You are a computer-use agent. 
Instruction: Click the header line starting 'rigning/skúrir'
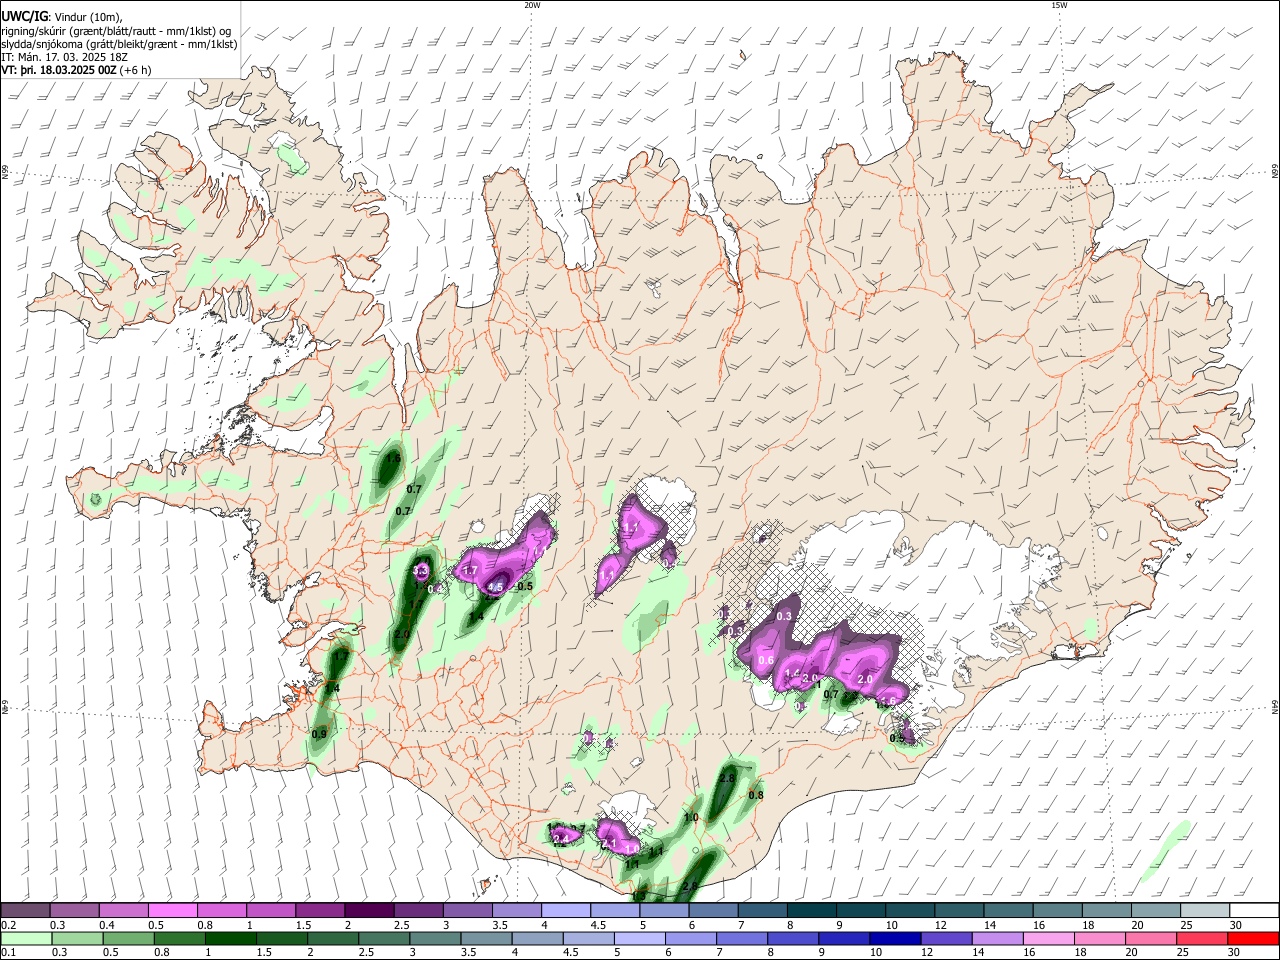117,31
